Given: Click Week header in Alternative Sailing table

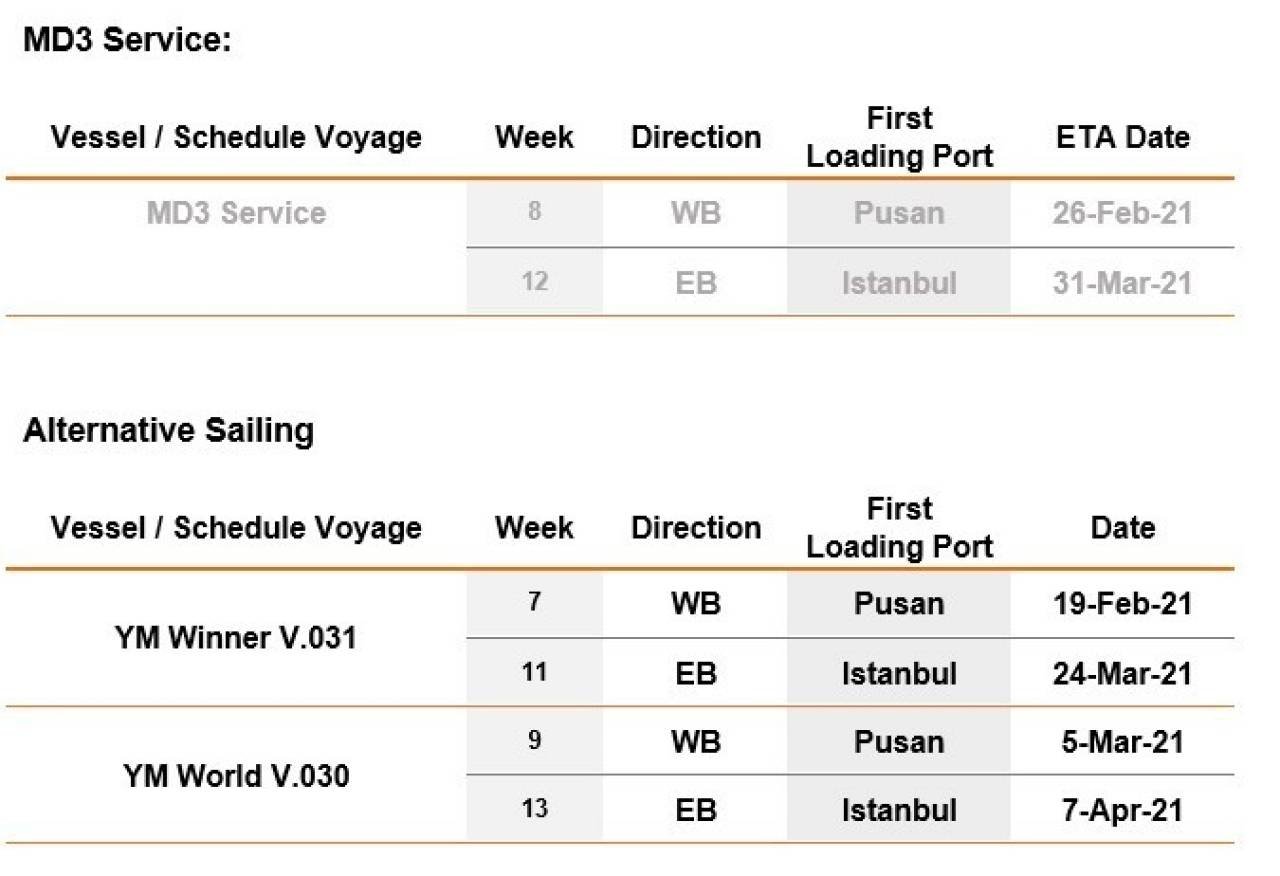Looking at the screenshot, I should click(535, 527).
